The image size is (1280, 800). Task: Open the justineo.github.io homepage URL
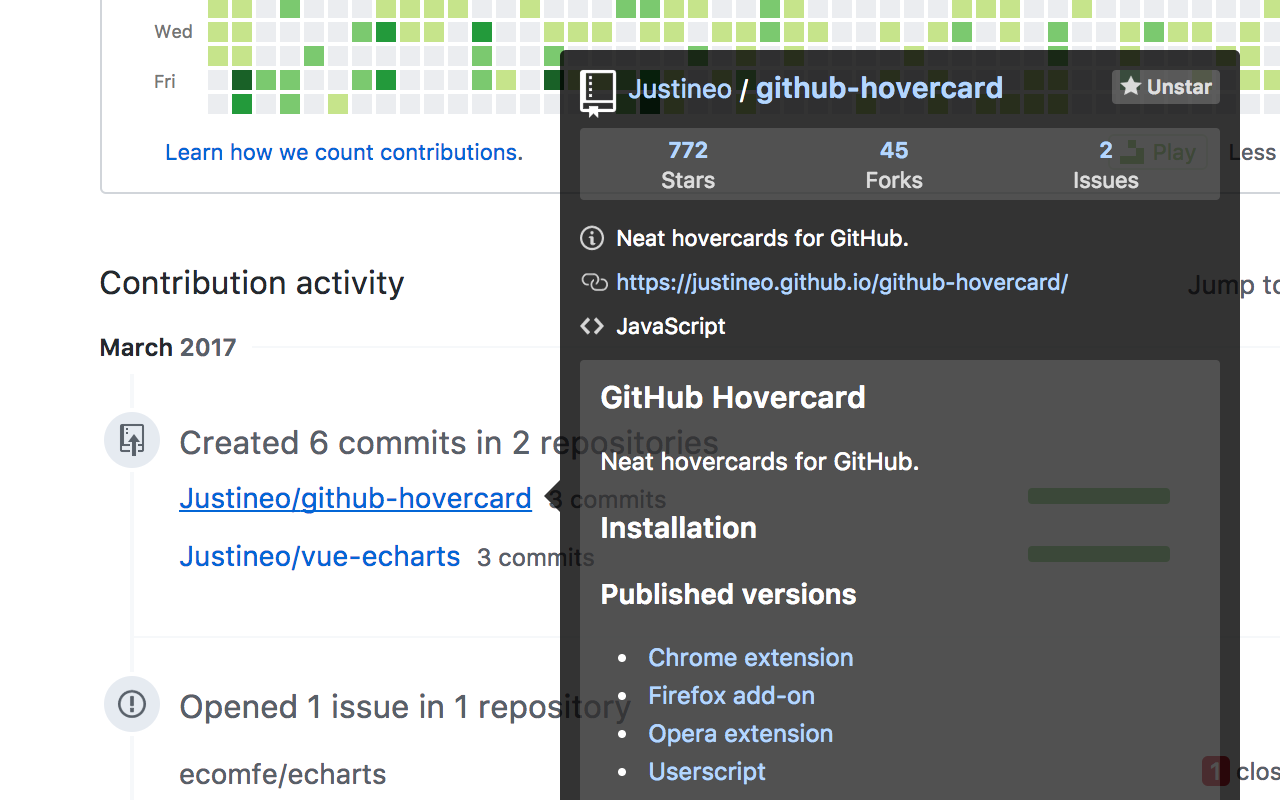click(x=842, y=282)
